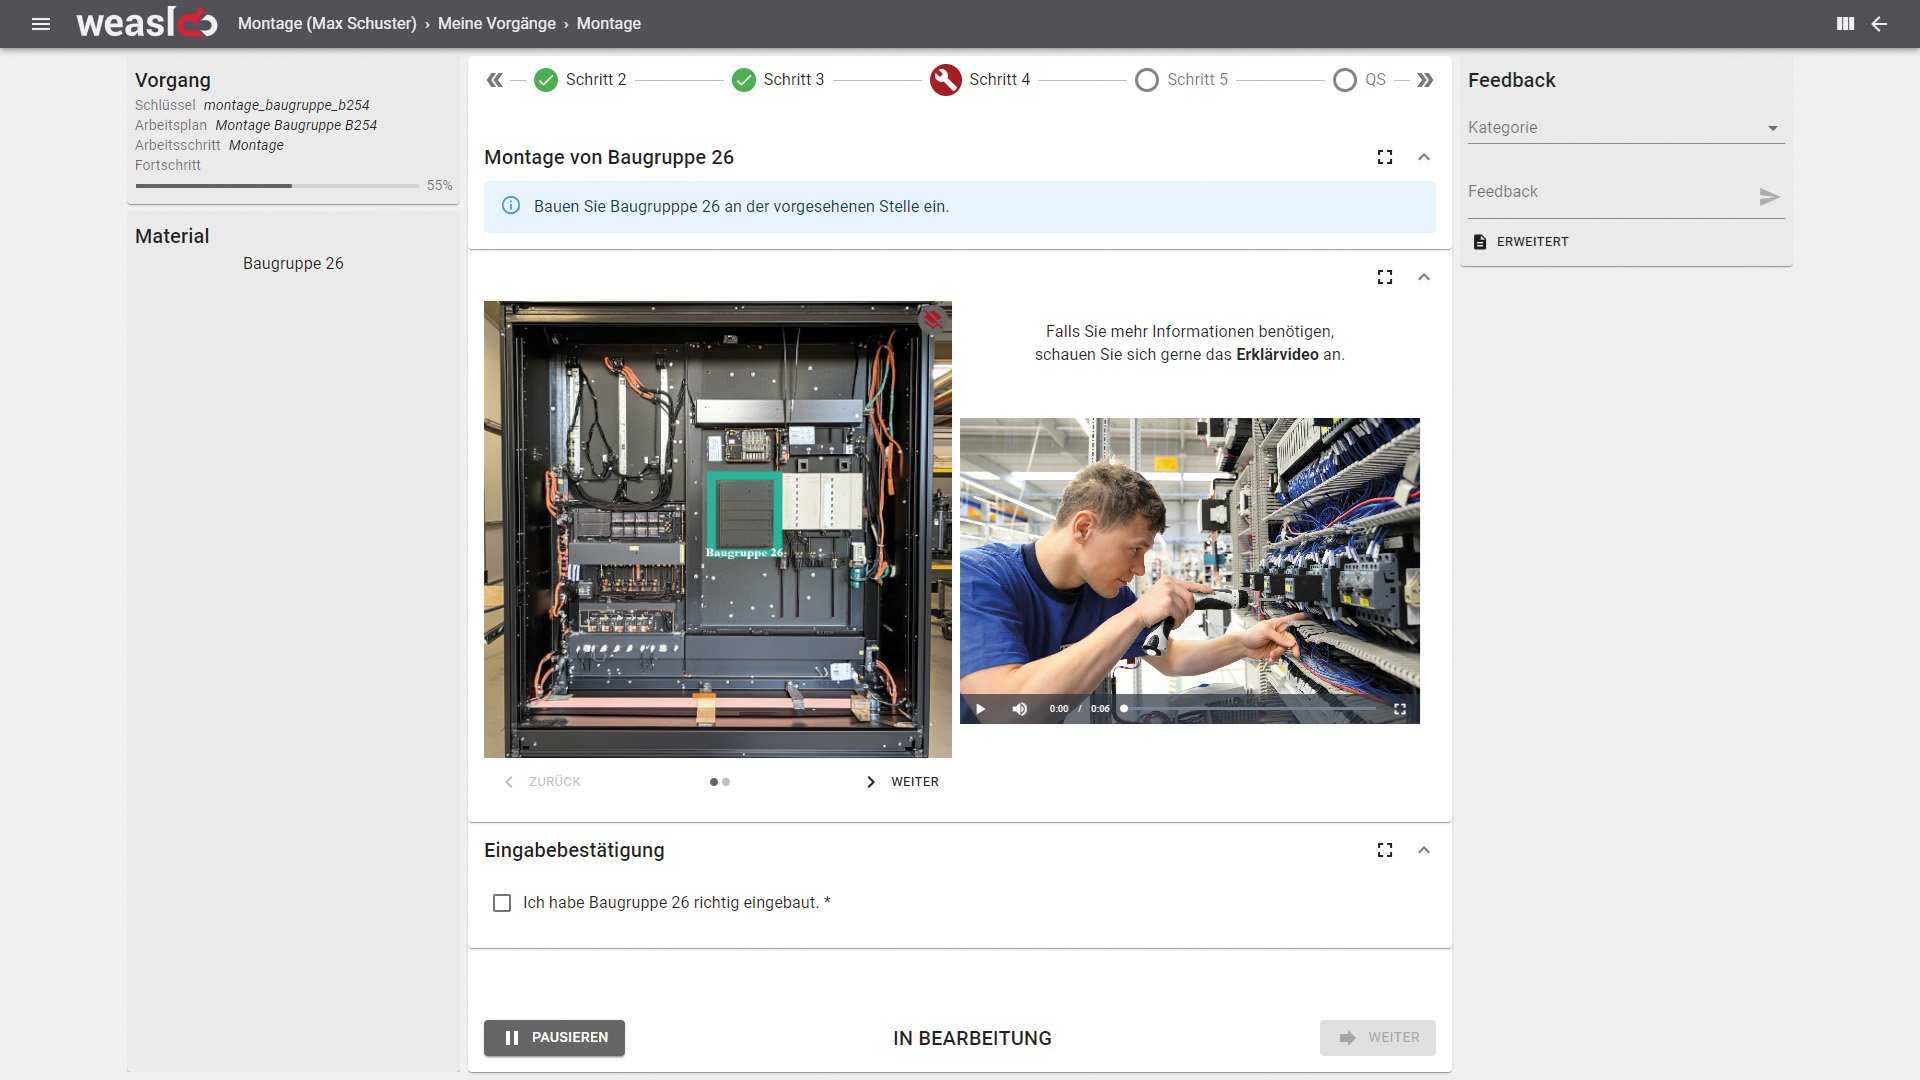The width and height of the screenshot is (1920, 1080).
Task: Click the PAUSIEREN button
Action: tap(554, 1038)
